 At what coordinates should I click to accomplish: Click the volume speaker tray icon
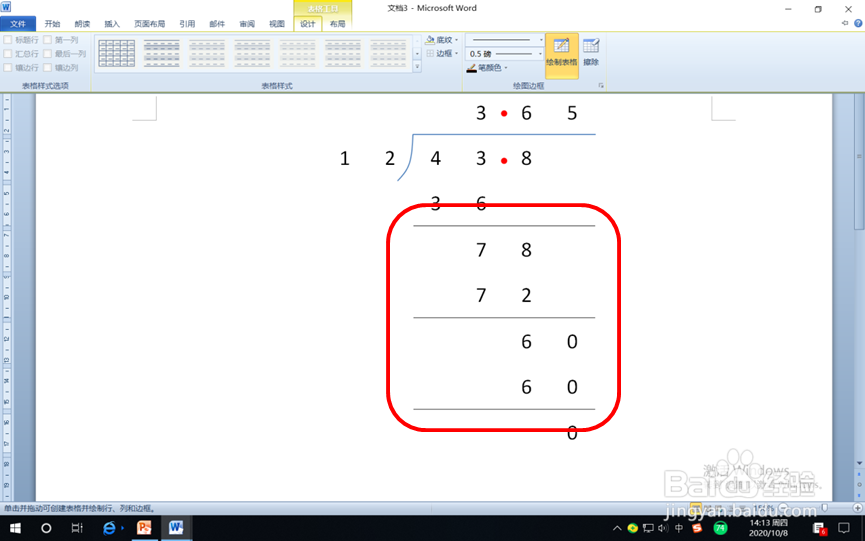pyautogui.click(x=663, y=528)
